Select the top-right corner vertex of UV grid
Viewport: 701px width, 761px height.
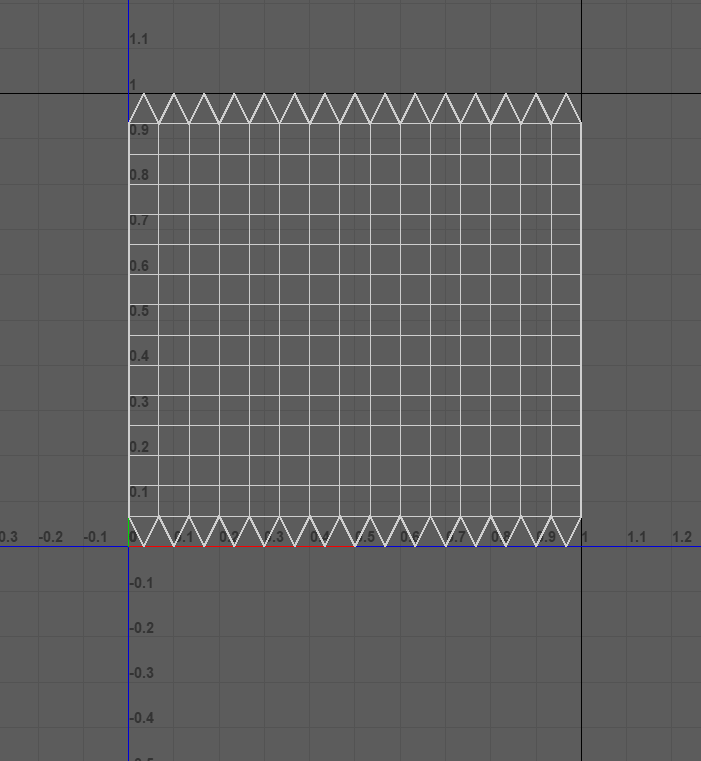[x=582, y=124]
